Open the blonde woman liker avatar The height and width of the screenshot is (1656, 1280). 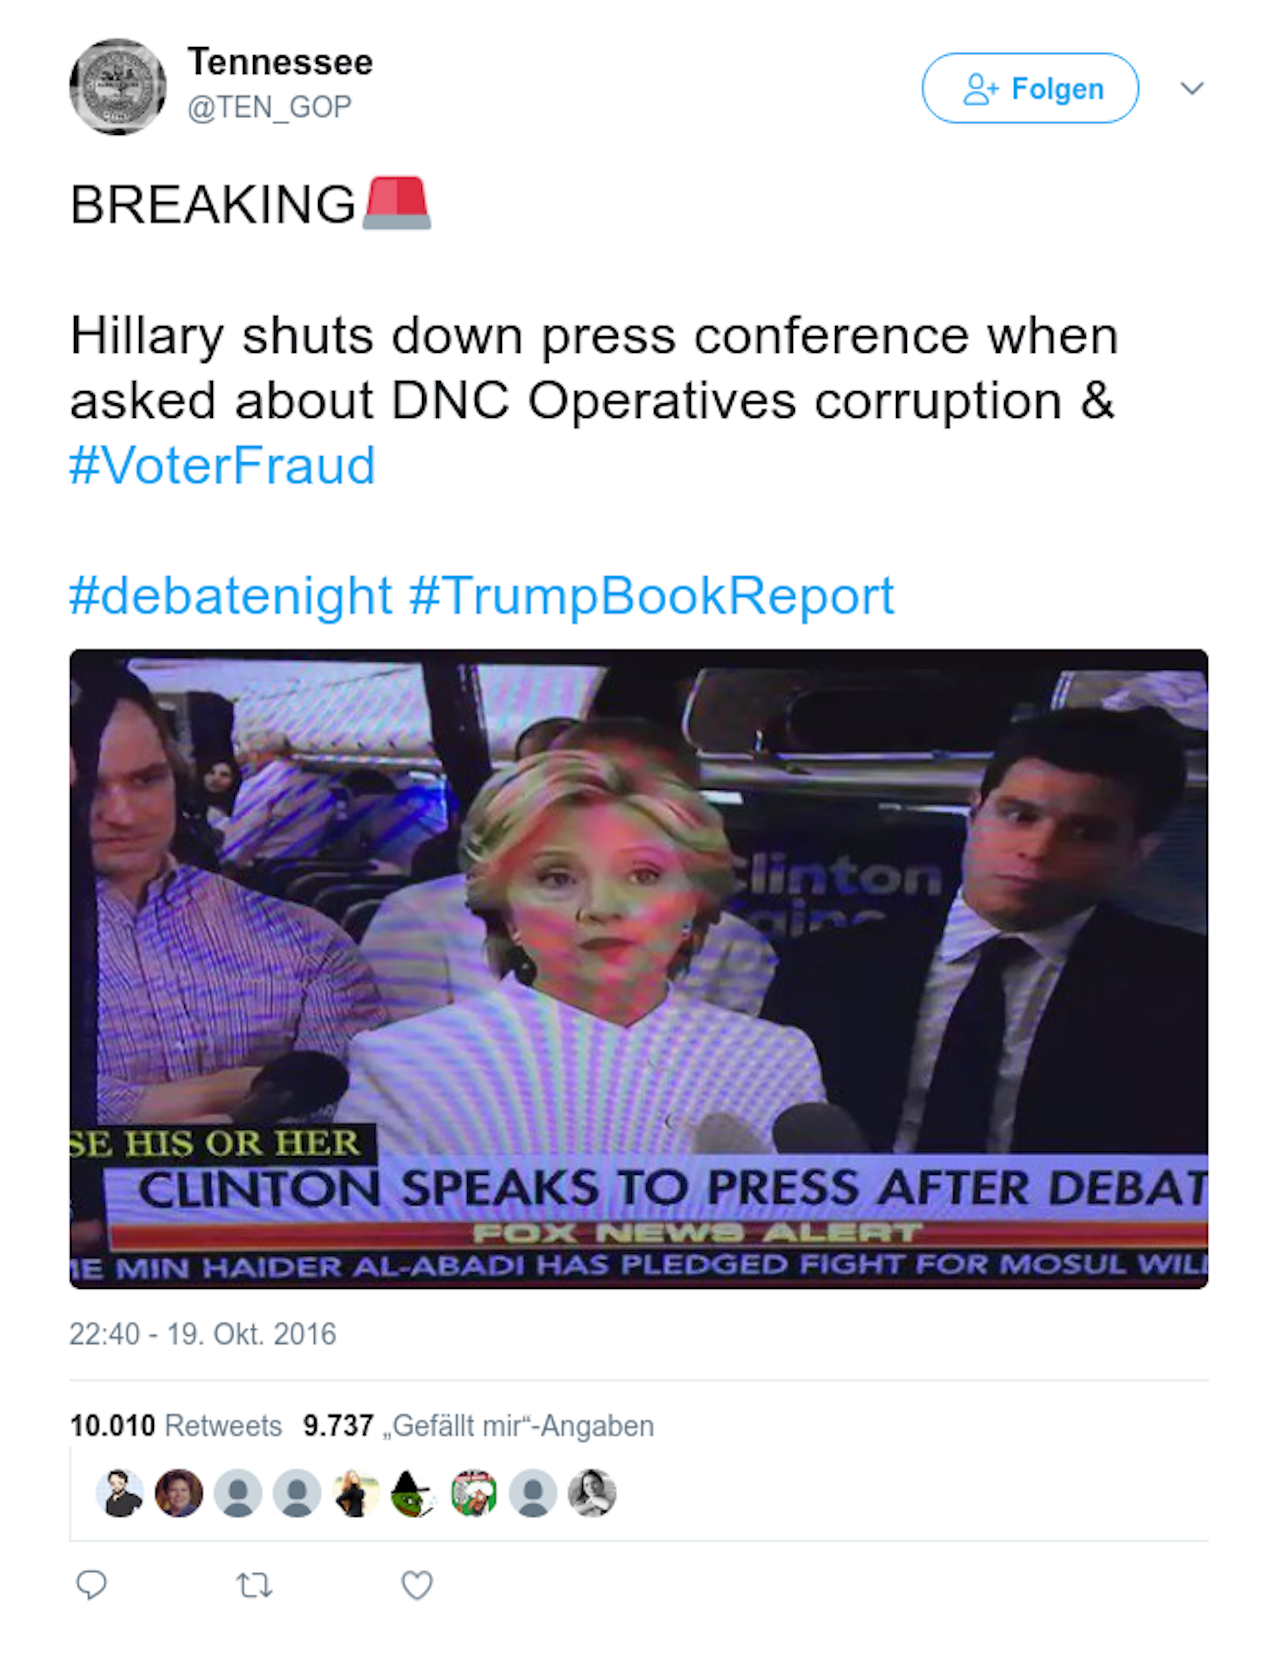tap(356, 1493)
